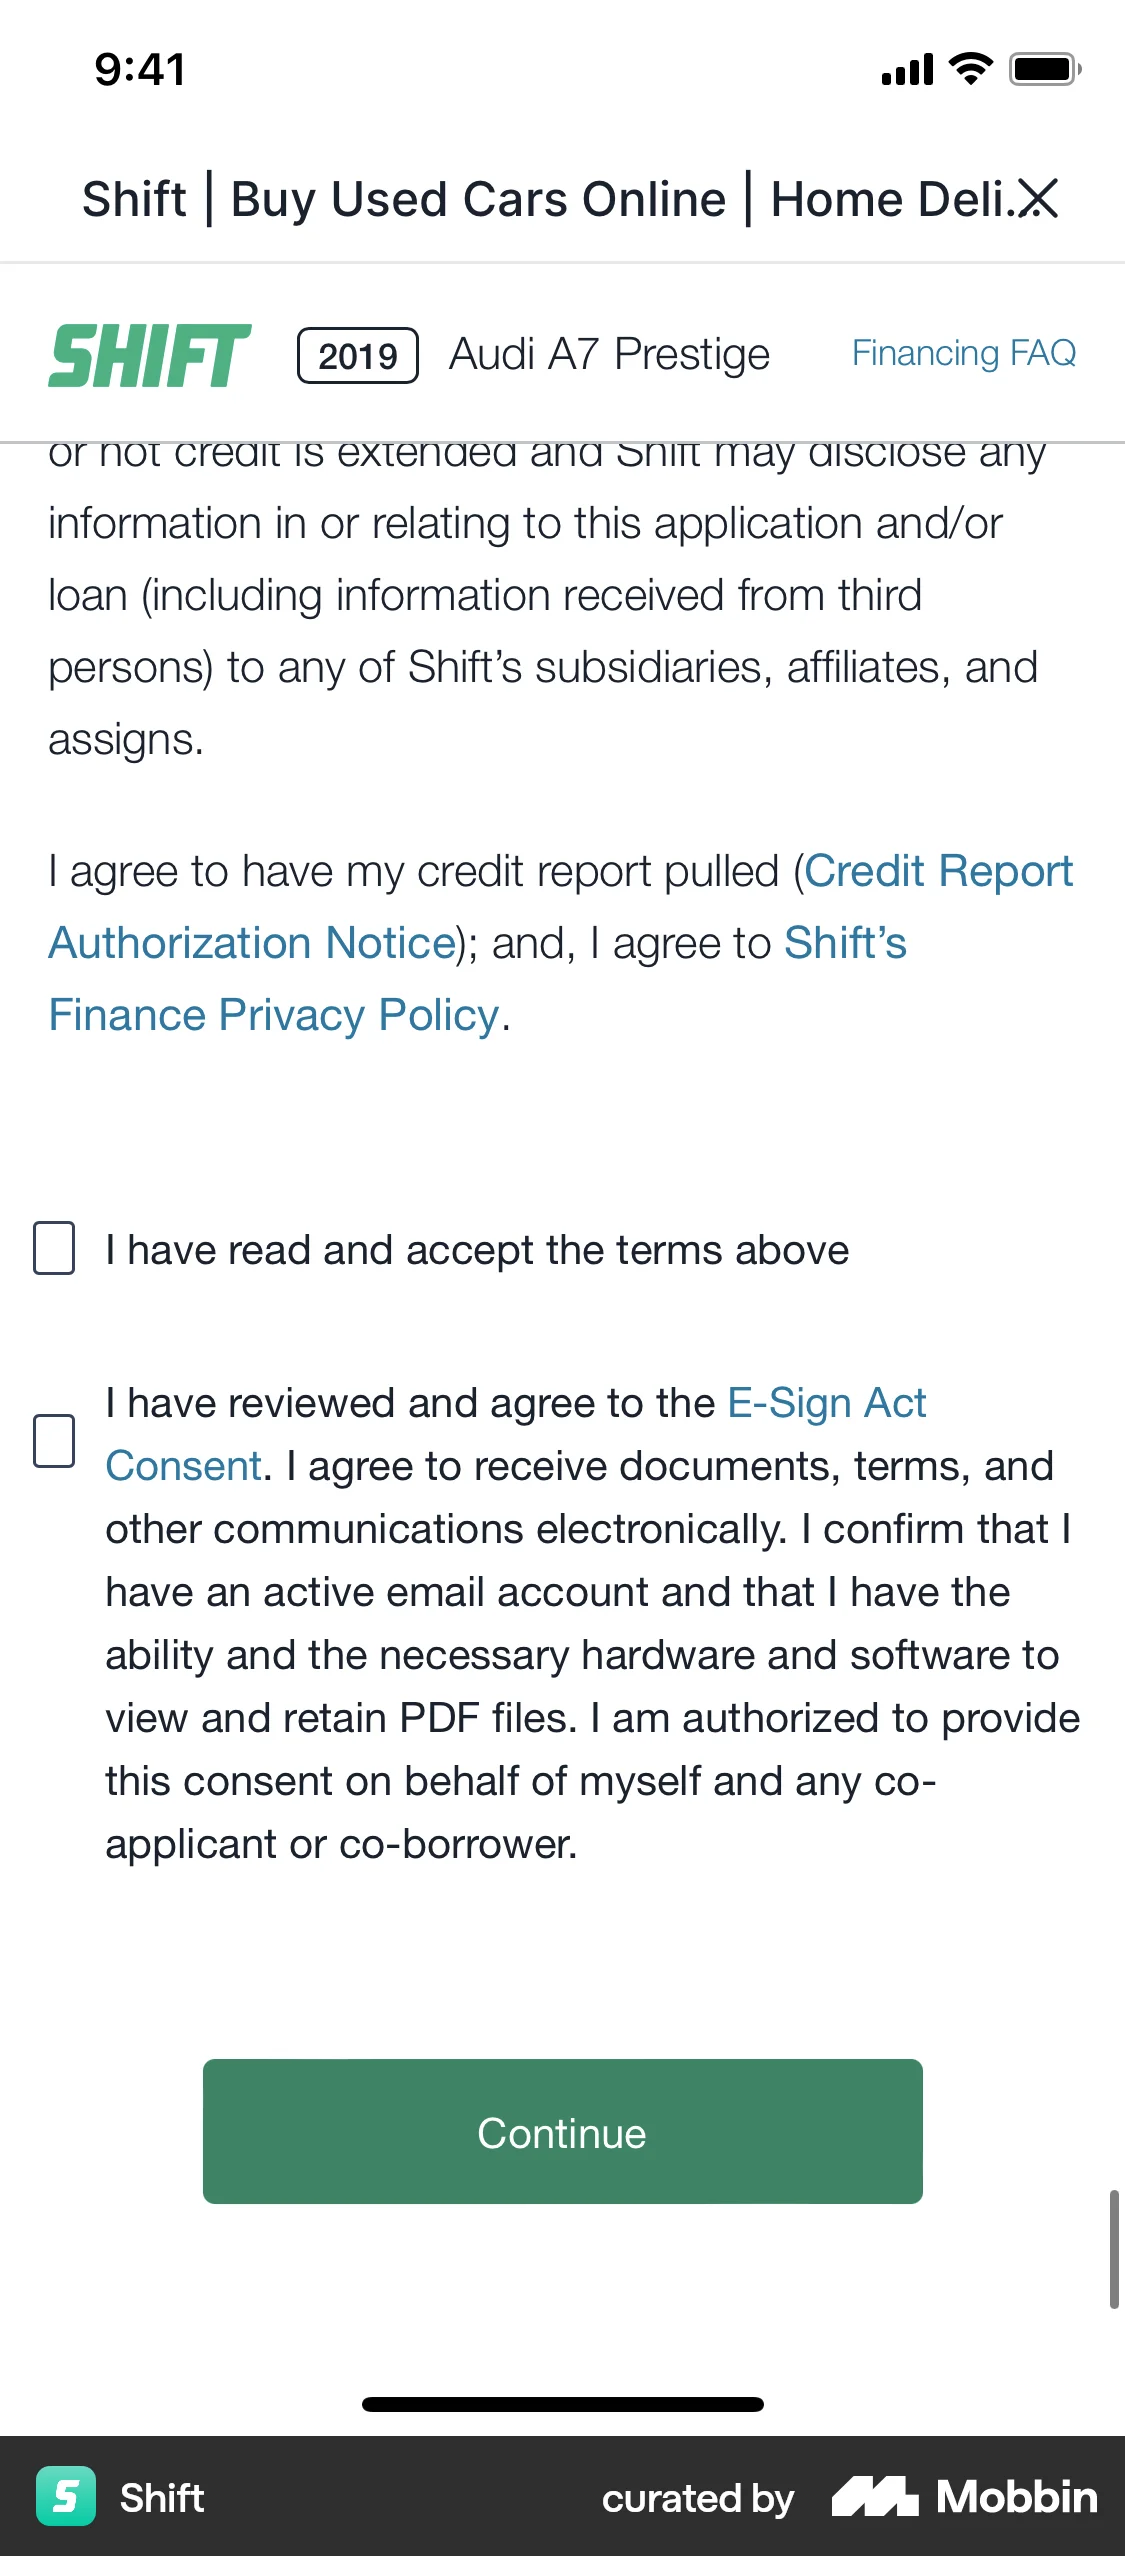This screenshot has width=1125, height=2556.
Task: Click the SHIFT logo in the header
Action: 150,355
